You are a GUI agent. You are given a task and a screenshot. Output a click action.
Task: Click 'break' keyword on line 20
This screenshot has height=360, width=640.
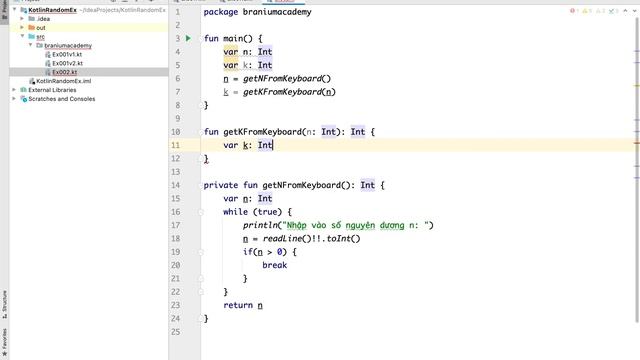point(275,265)
